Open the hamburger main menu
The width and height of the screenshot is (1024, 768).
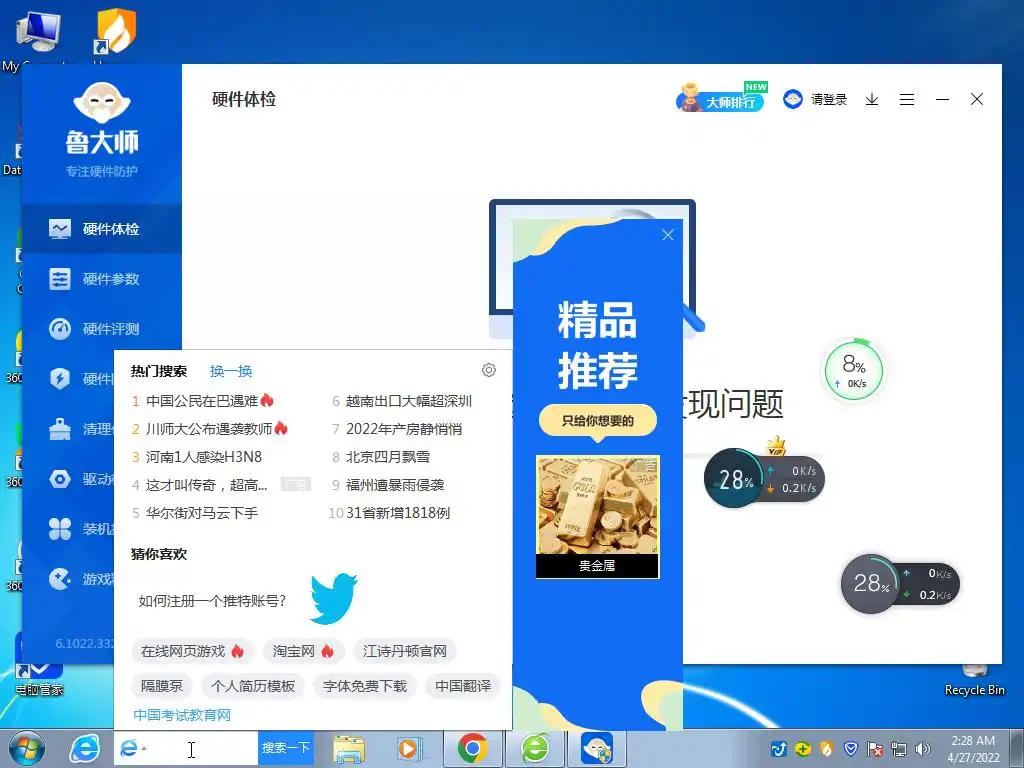[906, 99]
